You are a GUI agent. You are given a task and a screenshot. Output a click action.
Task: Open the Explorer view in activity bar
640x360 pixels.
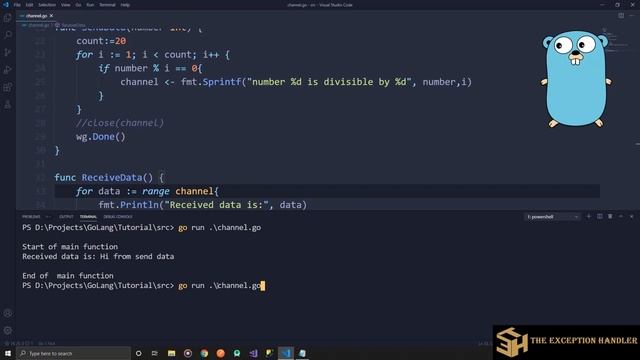tap(8, 18)
